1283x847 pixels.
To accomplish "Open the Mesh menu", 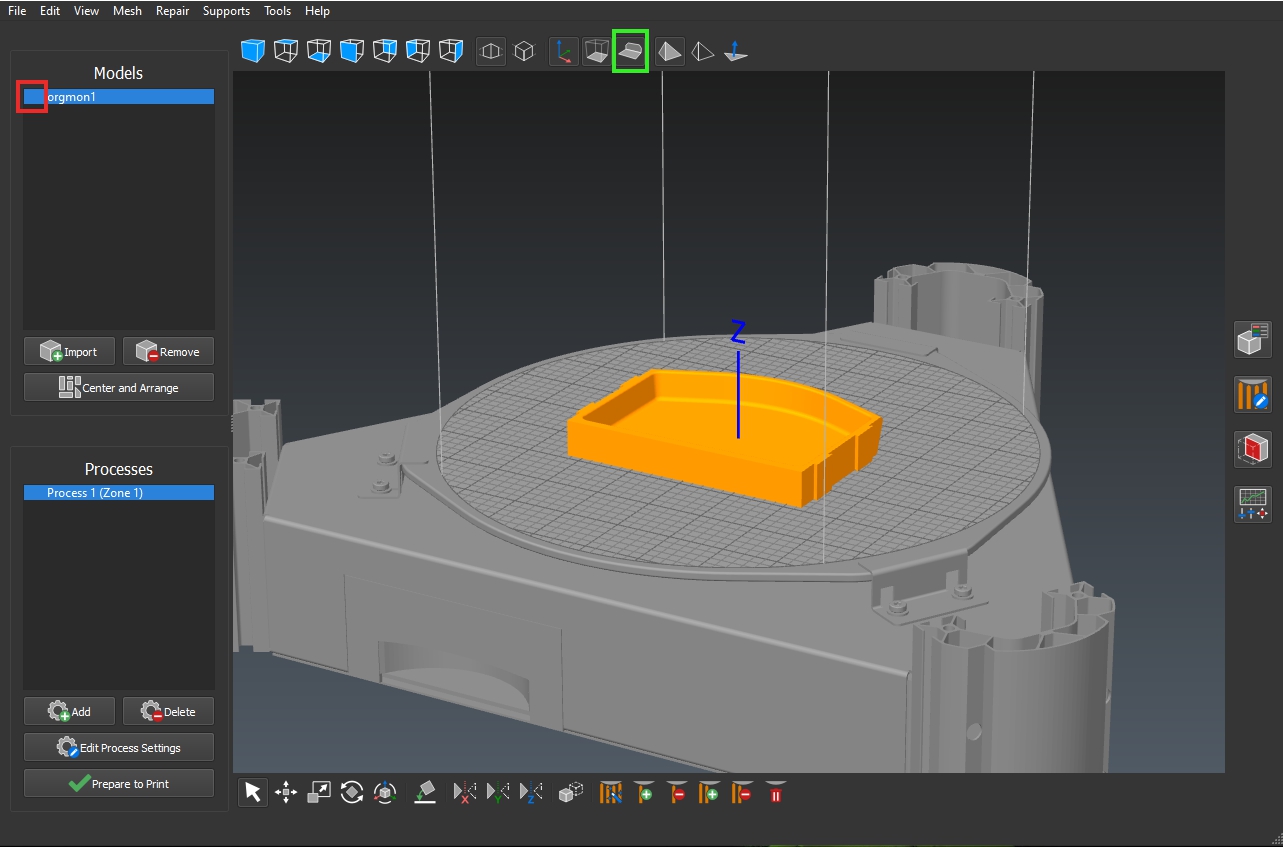I will click(x=127, y=11).
